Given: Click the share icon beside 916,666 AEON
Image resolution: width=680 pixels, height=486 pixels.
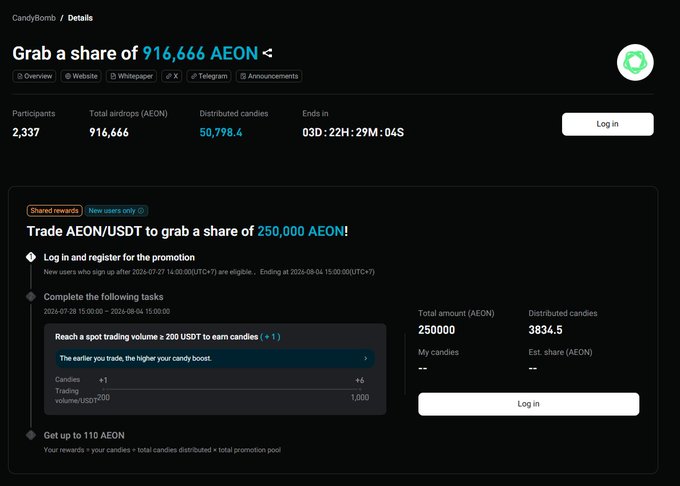Looking at the screenshot, I should tap(268, 53).
